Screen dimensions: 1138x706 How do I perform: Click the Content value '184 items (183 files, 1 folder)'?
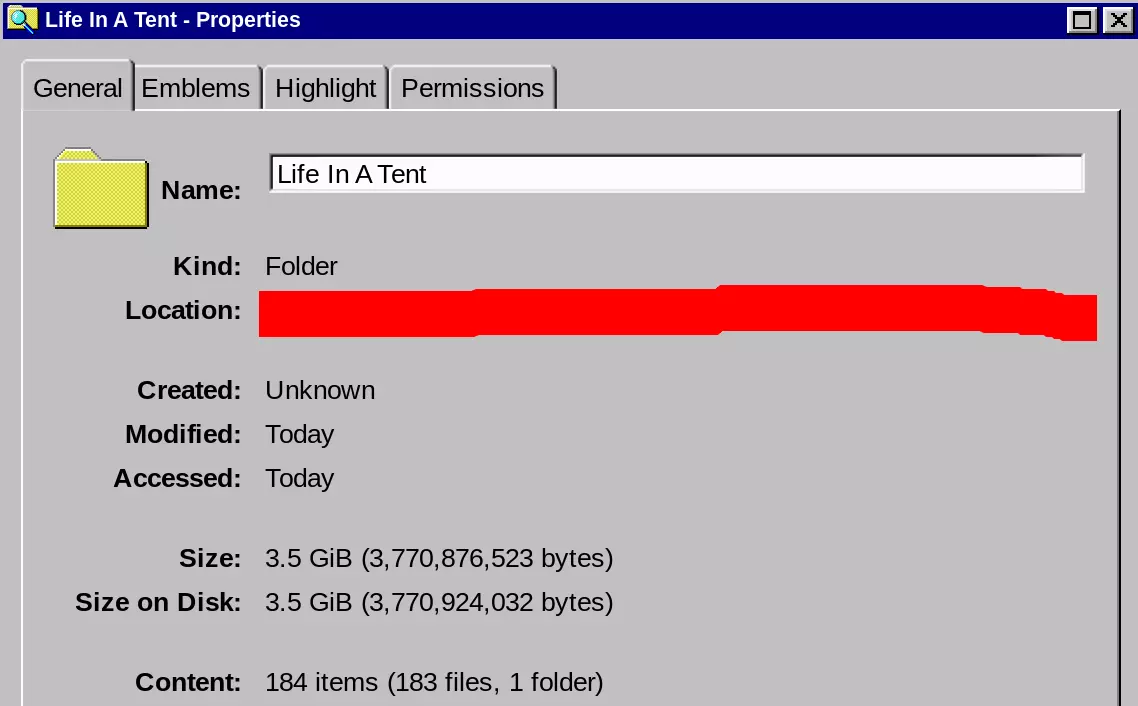coord(434,683)
